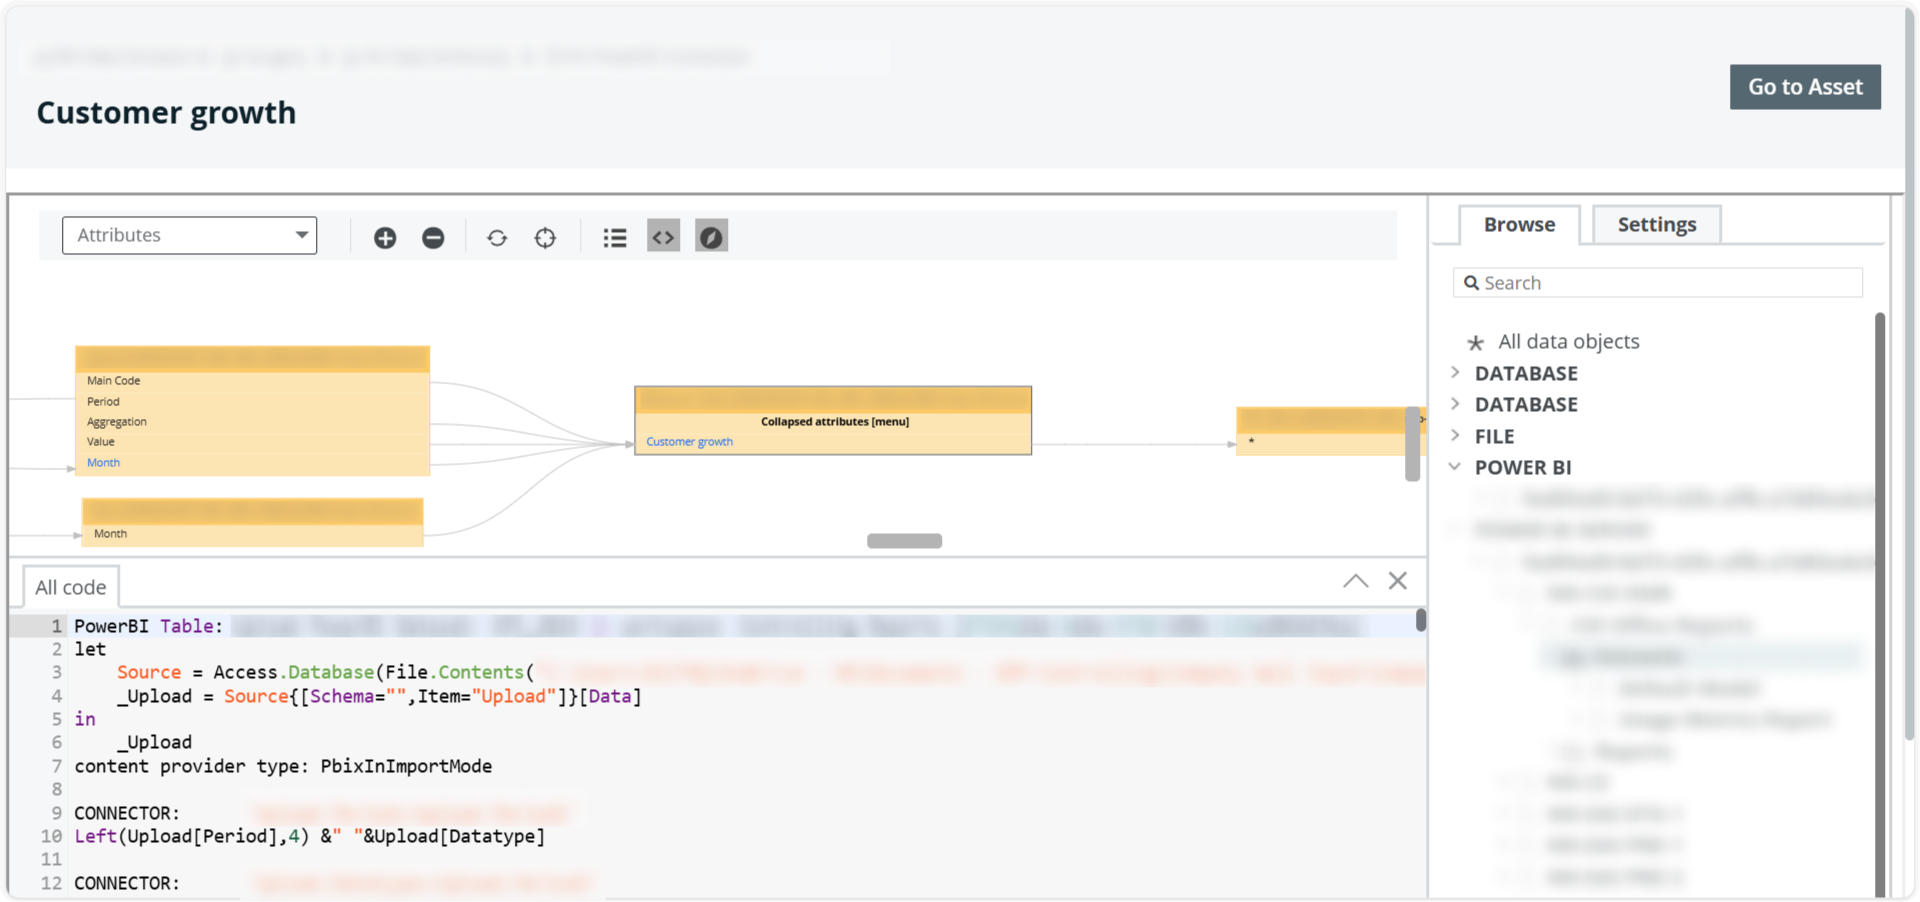Refresh the lineage diagram
1920x902 pixels.
pyautogui.click(x=497, y=238)
